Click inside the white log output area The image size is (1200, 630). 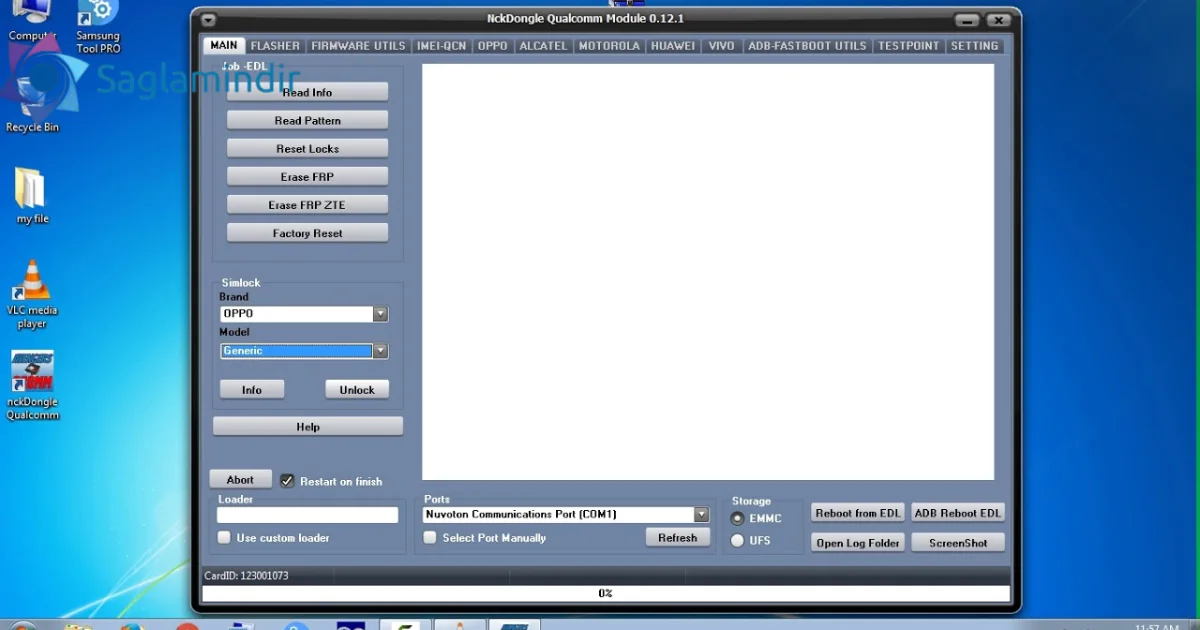(x=708, y=272)
